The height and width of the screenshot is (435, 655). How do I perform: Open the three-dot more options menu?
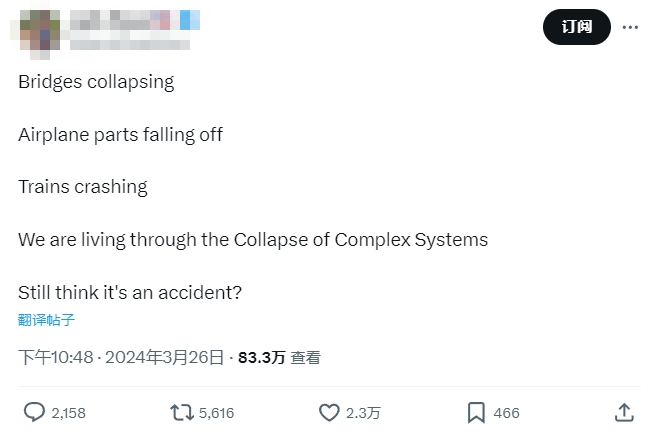tap(630, 27)
